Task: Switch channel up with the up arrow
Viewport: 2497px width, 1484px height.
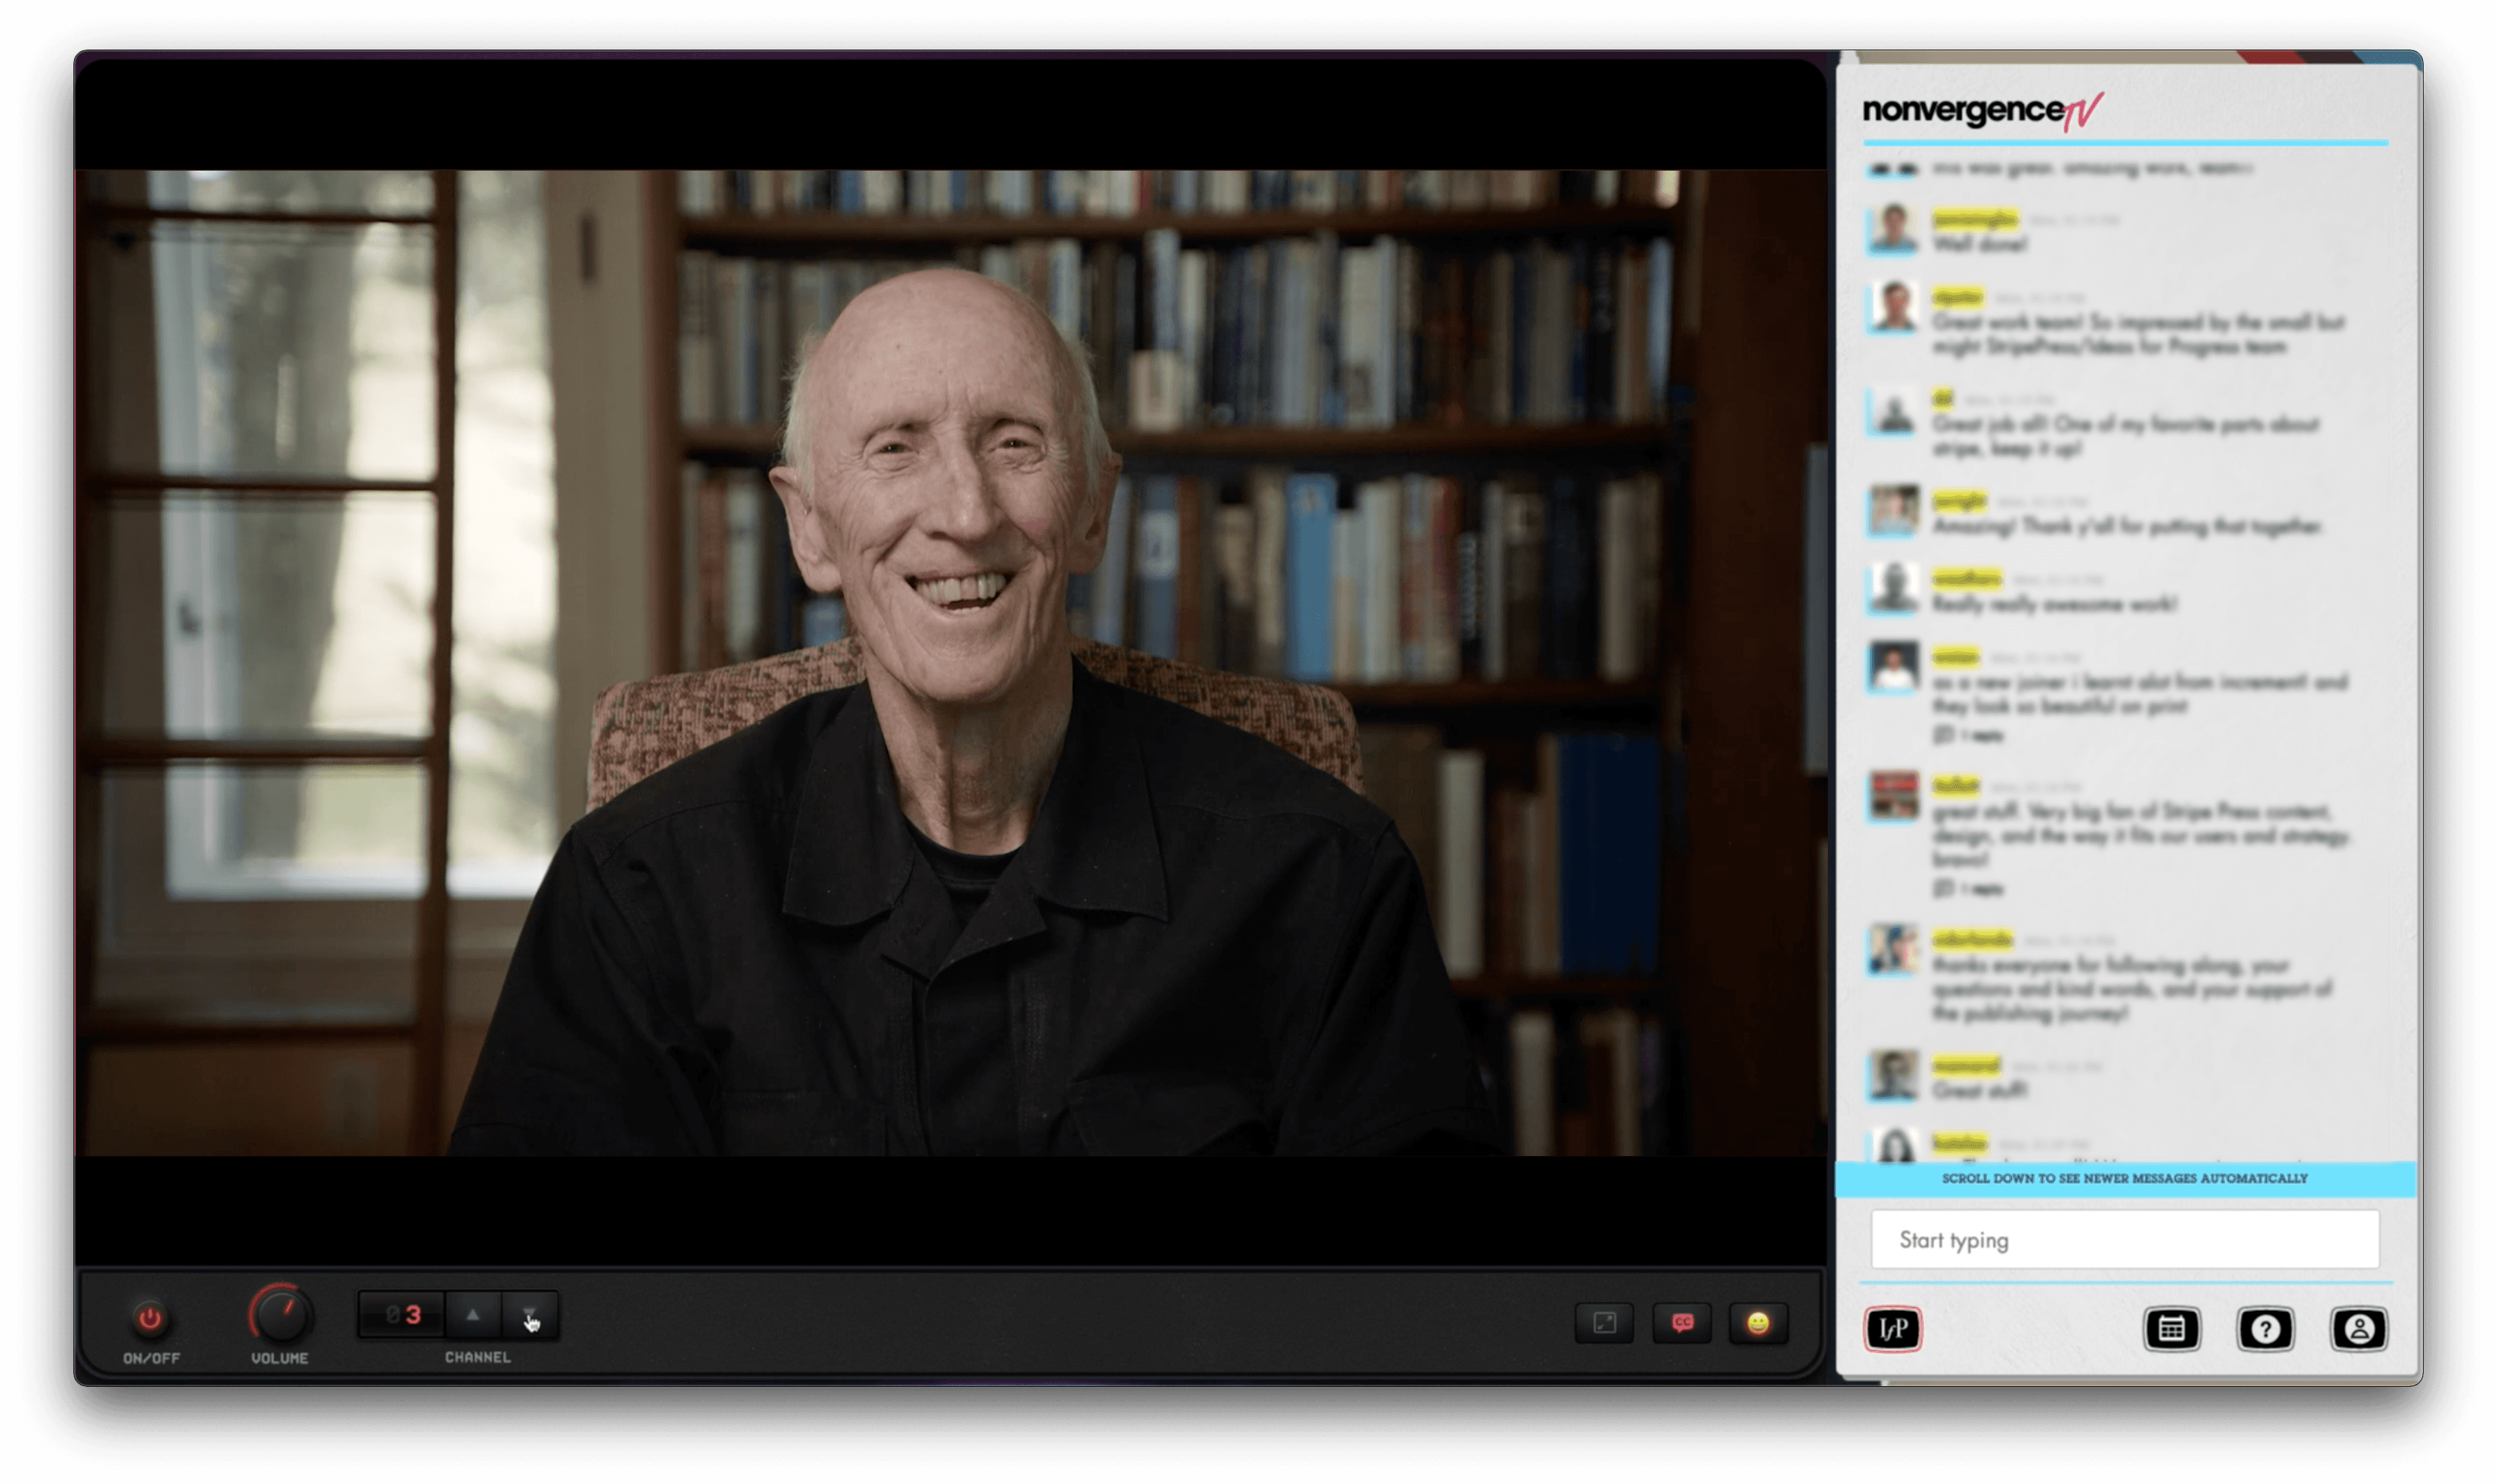Action: pyautogui.click(x=473, y=1316)
